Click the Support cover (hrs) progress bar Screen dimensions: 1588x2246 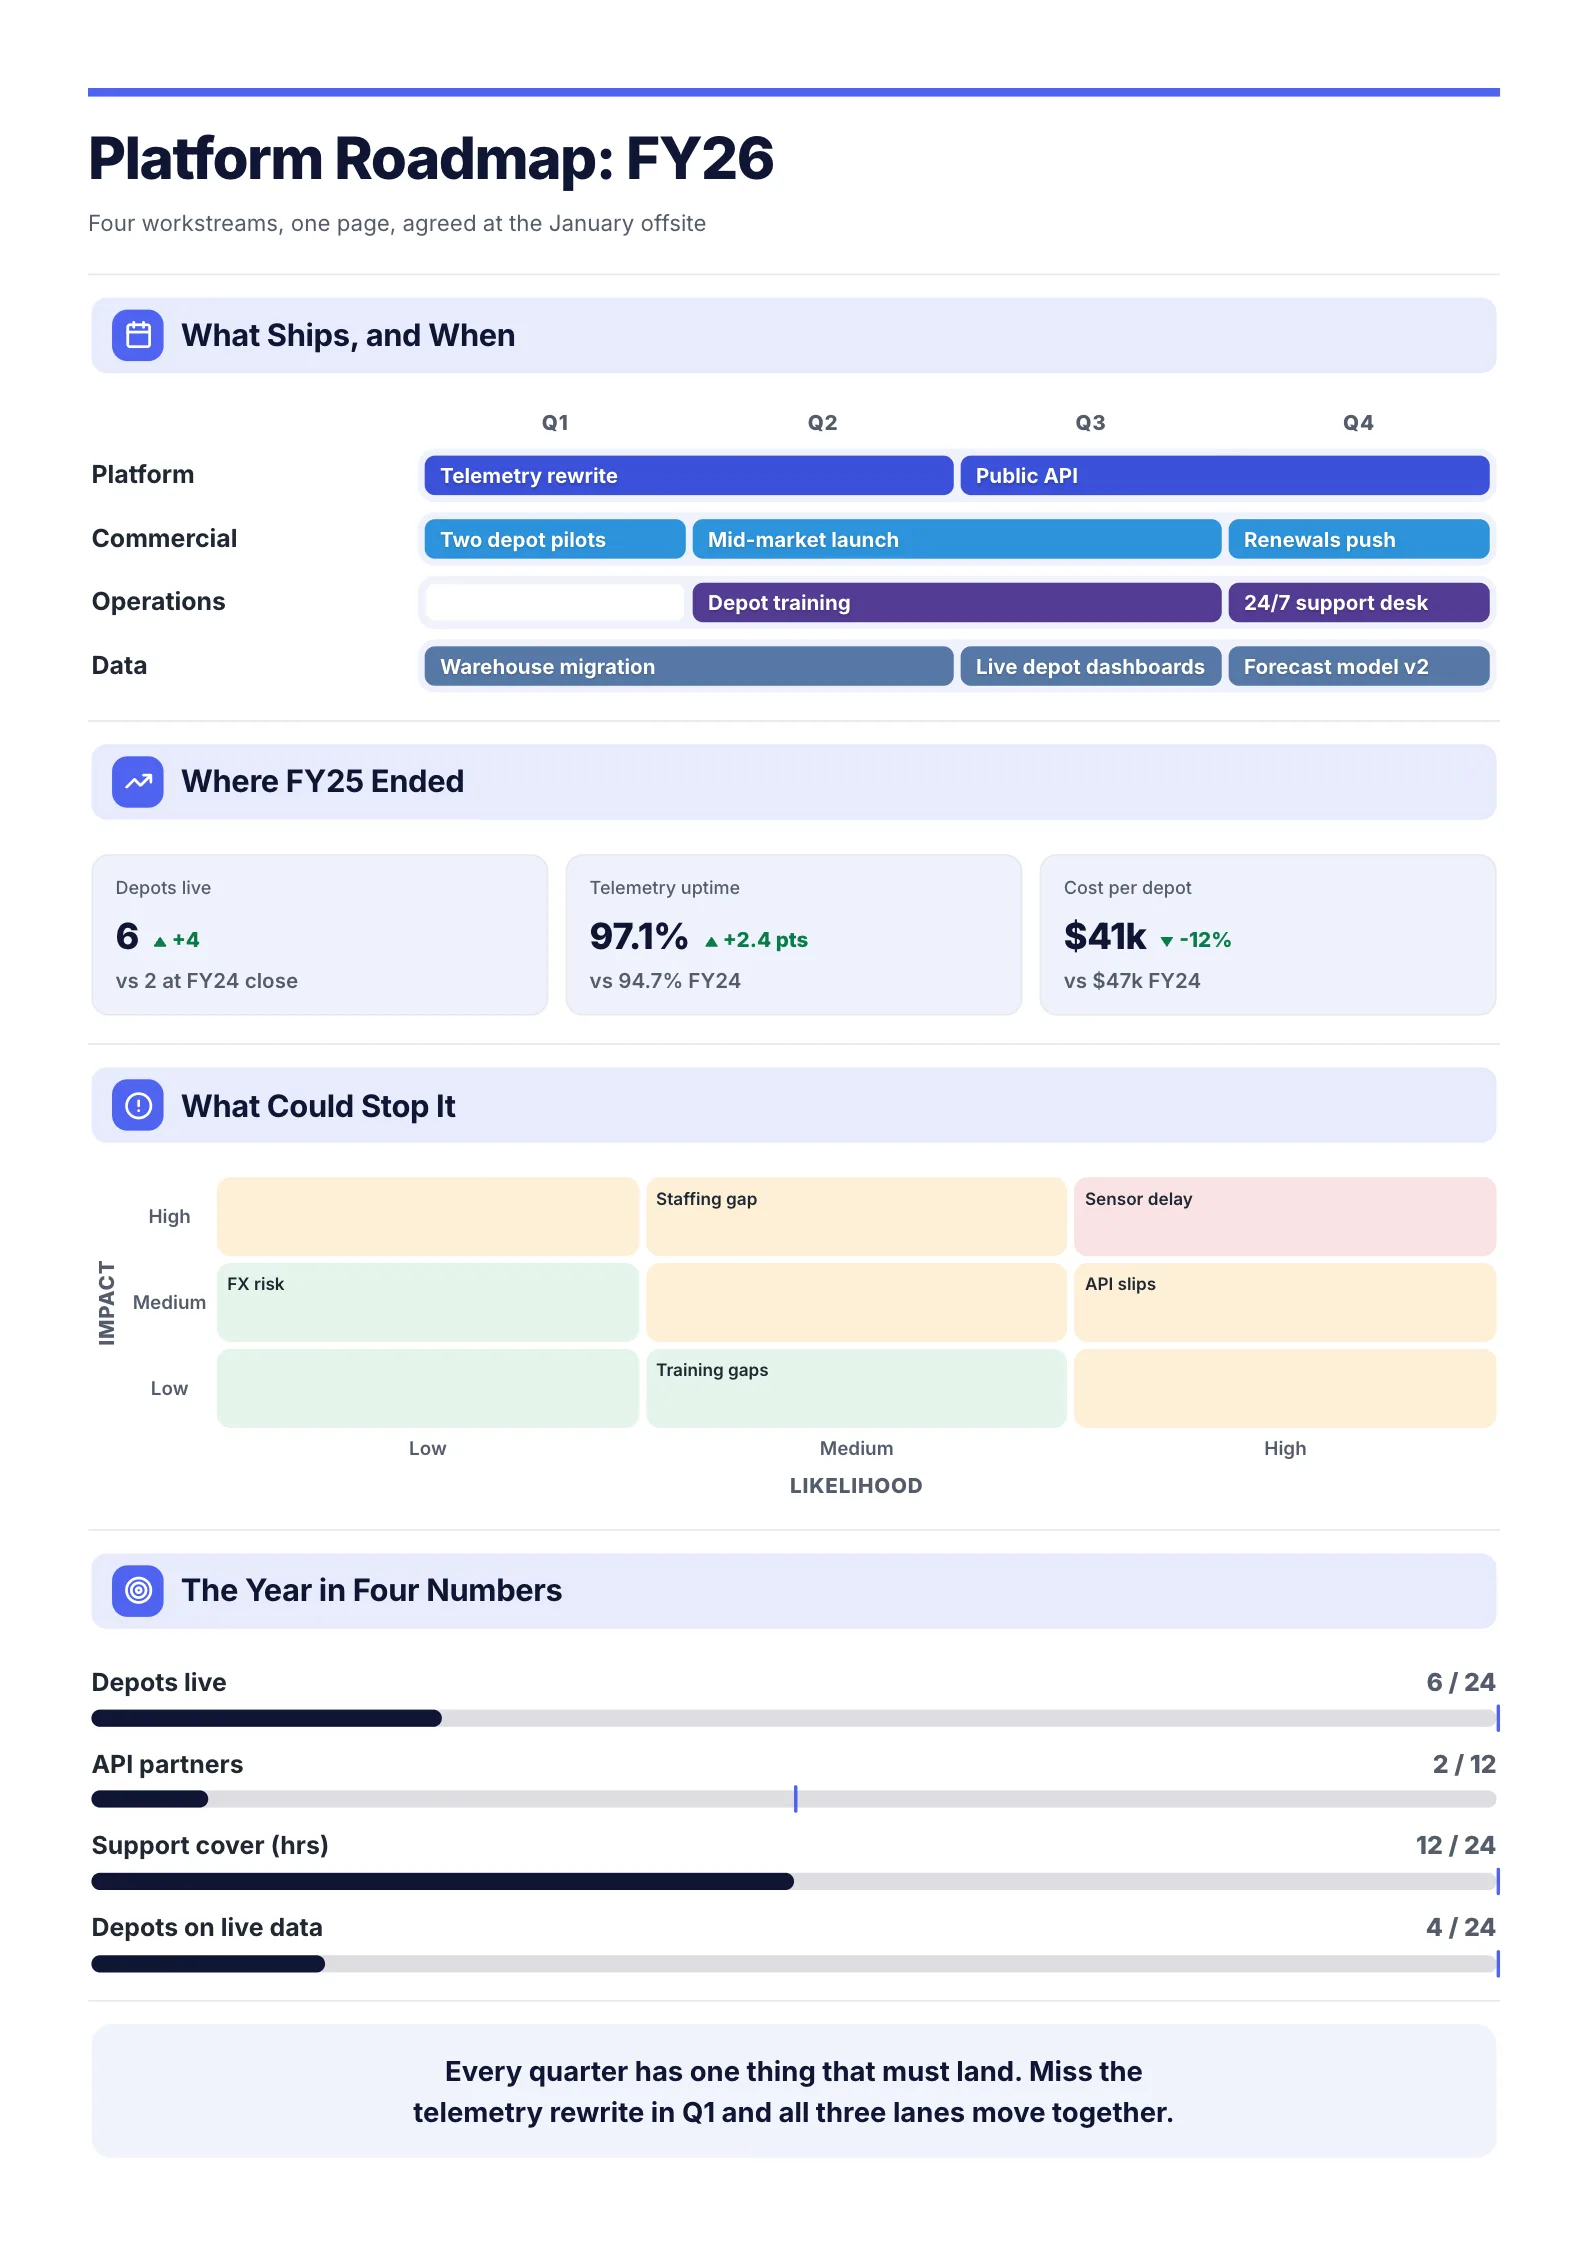[x=794, y=1881]
